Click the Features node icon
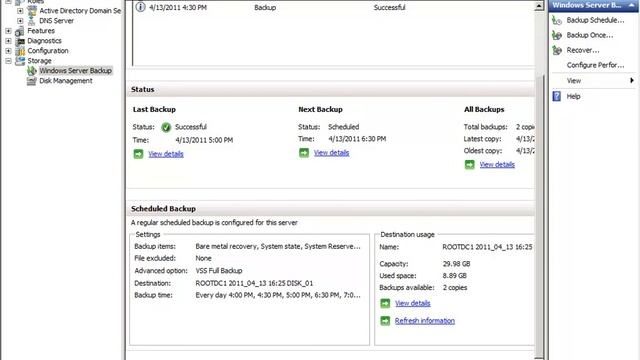 click(x=20, y=31)
